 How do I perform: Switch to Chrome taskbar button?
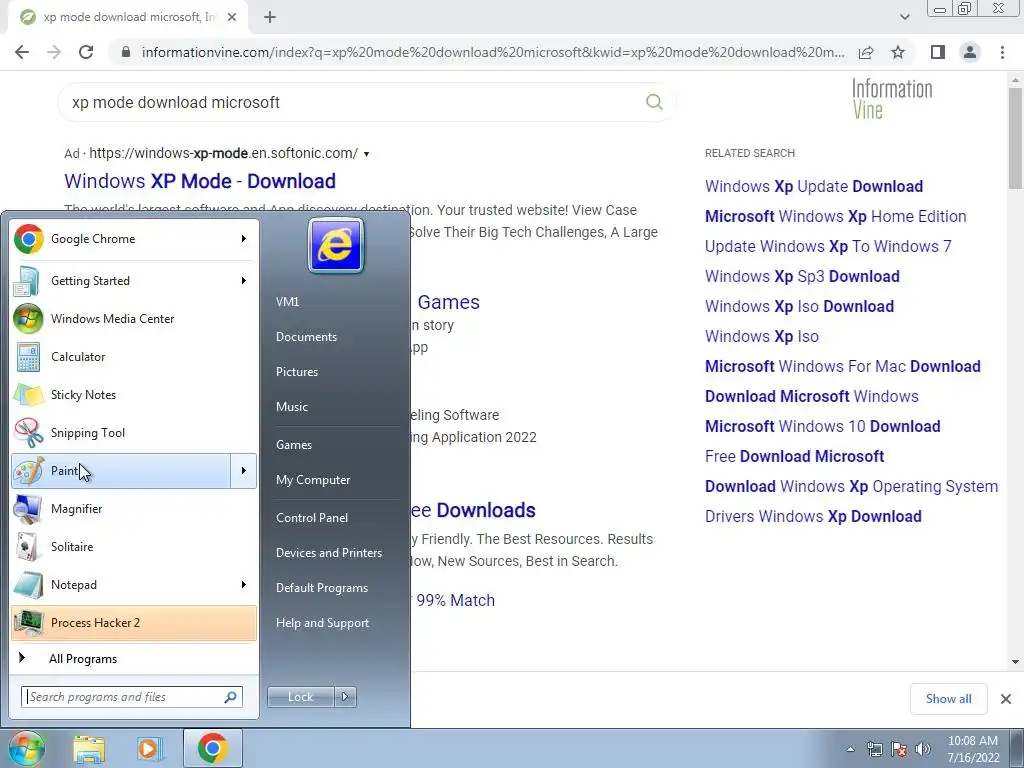(212, 748)
